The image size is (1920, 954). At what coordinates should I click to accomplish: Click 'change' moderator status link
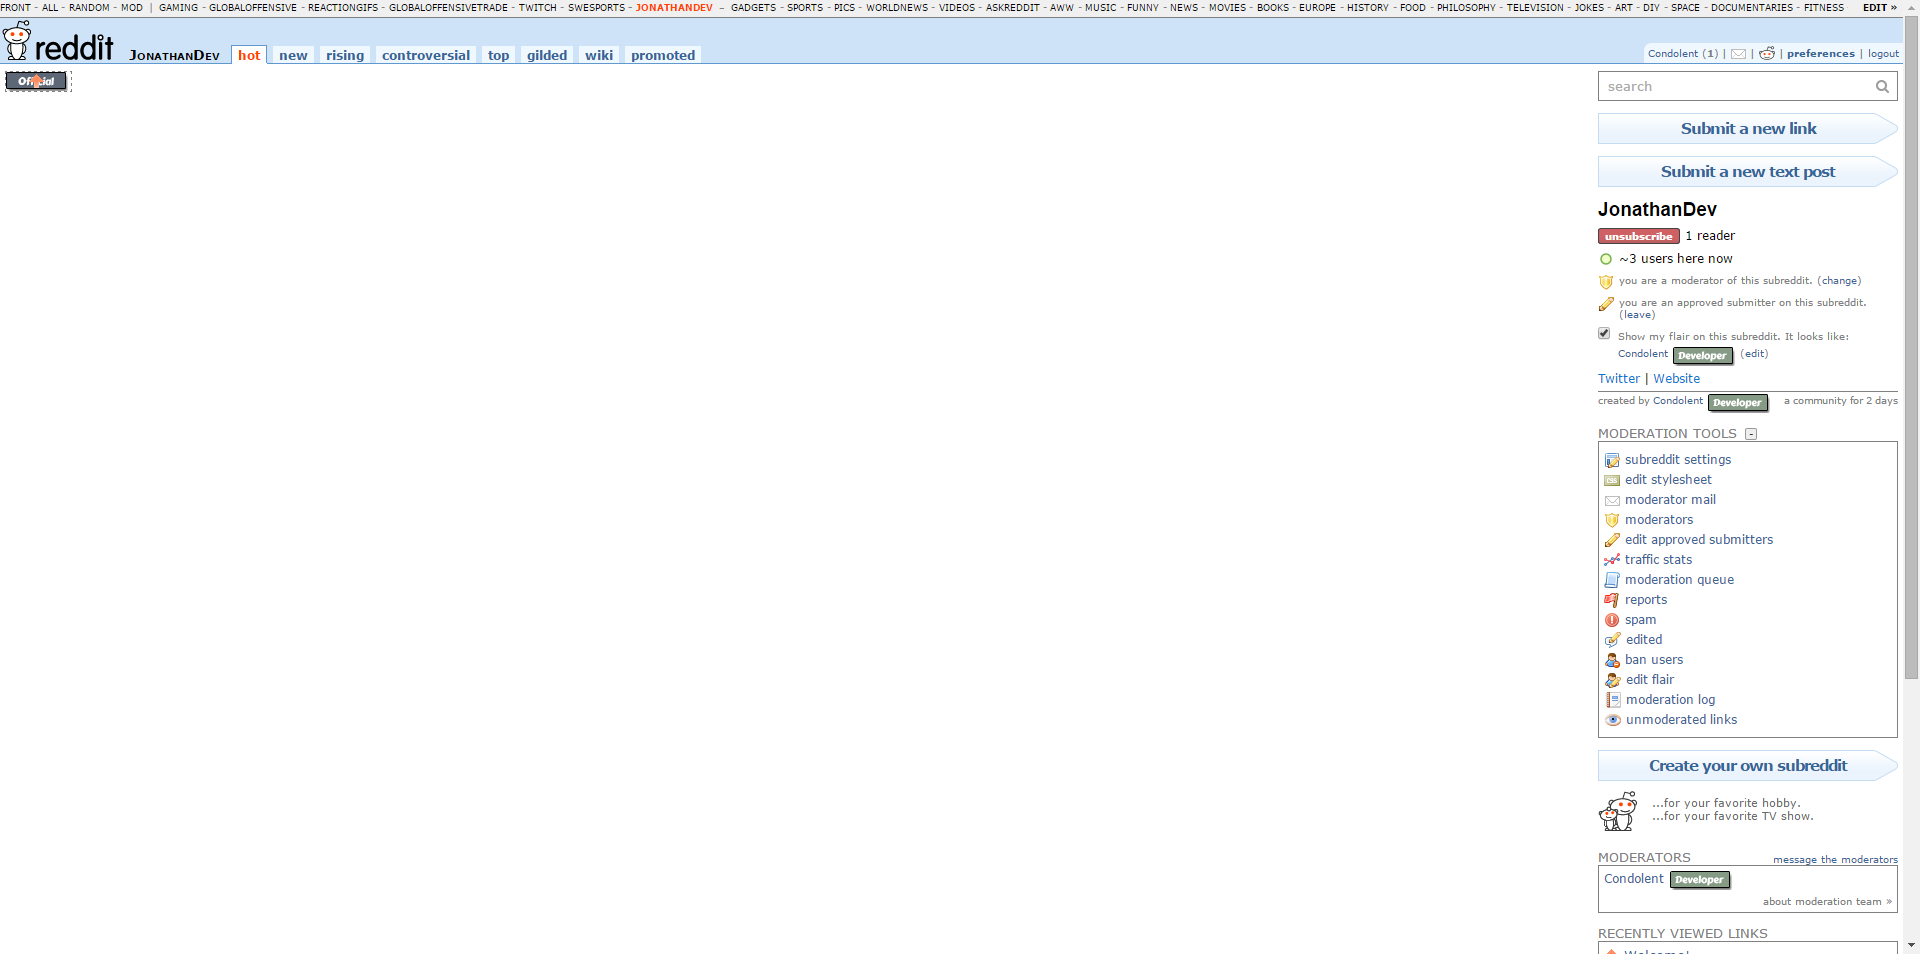tap(1840, 281)
